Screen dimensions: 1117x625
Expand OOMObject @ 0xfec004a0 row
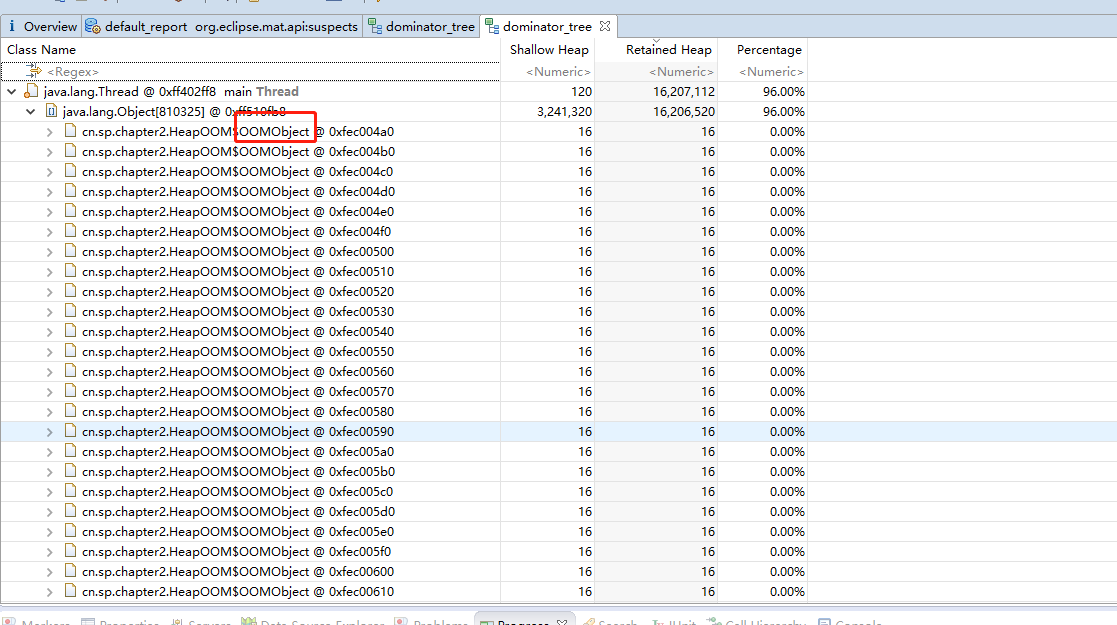pos(49,132)
